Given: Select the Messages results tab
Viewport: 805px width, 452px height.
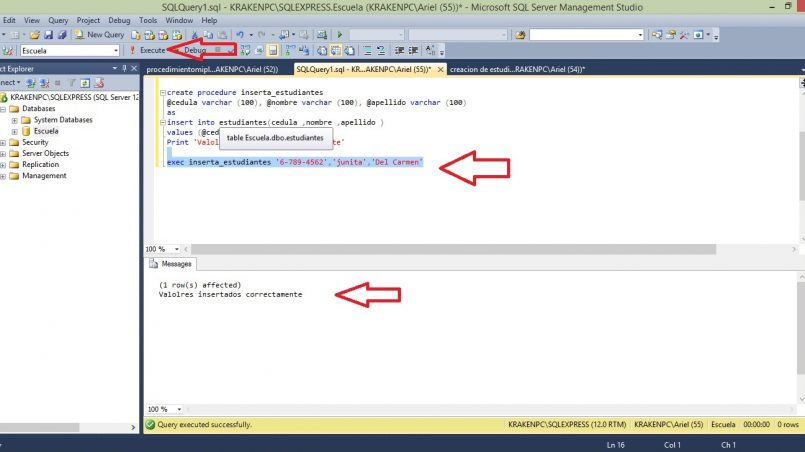Looking at the screenshot, I should point(171,263).
